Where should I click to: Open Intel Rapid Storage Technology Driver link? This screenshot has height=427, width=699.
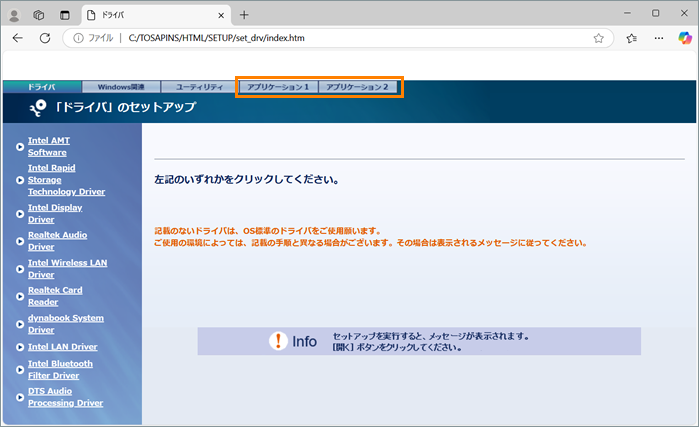[x=66, y=180]
